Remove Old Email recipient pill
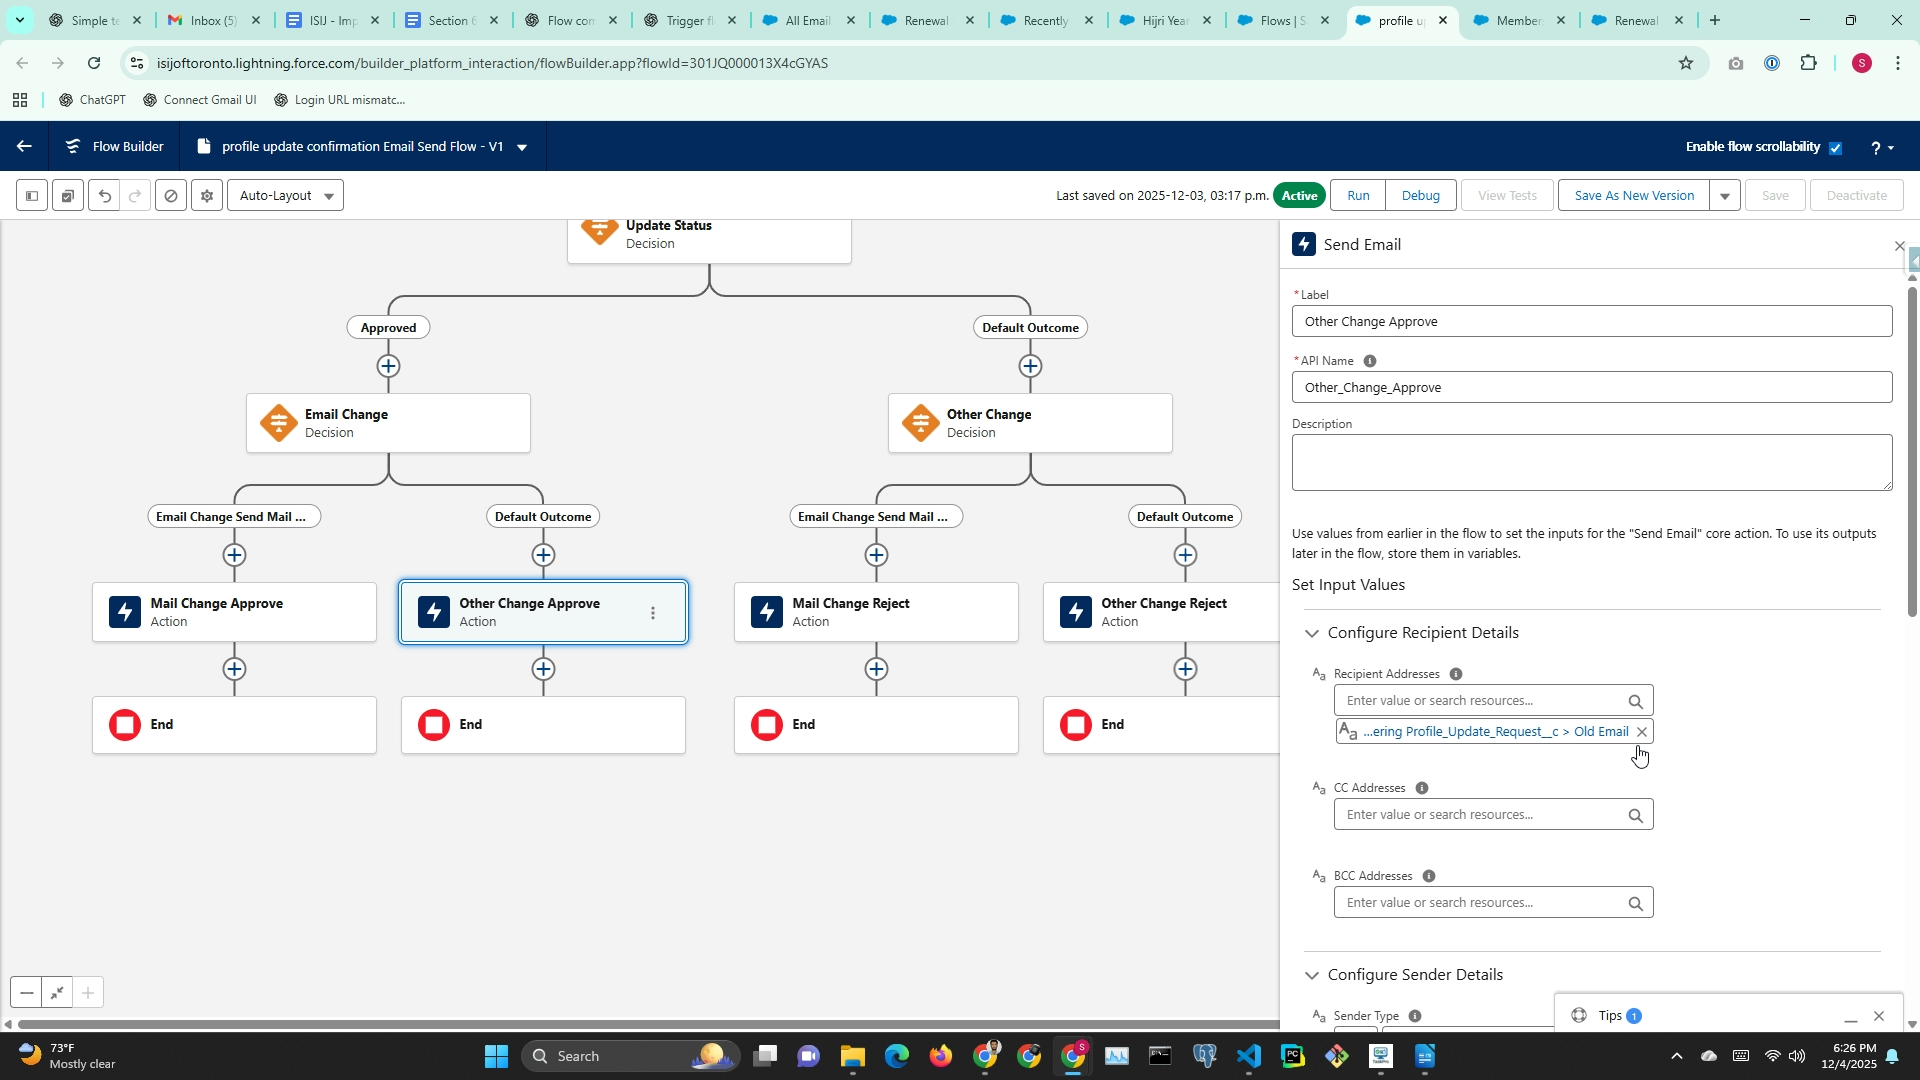Screen dimensions: 1920x1080 click(x=1641, y=732)
